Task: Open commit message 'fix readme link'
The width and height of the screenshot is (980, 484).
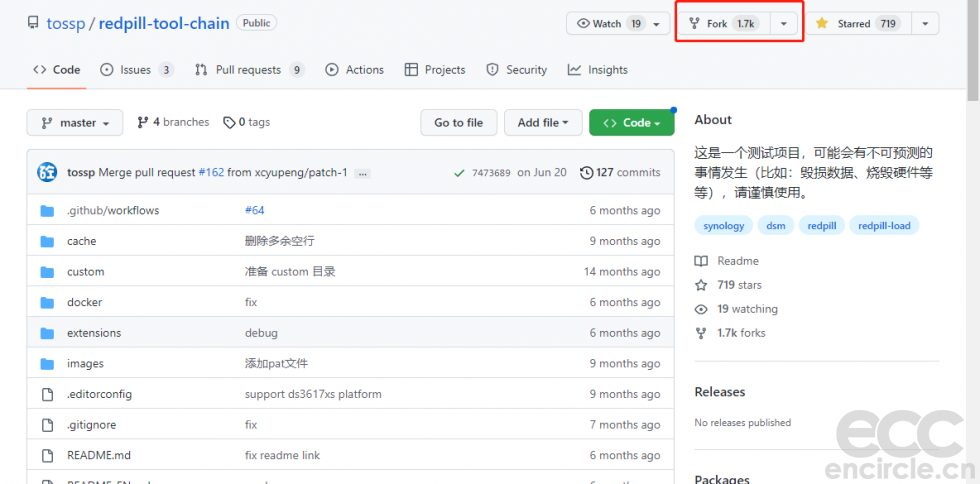Action: click(x=282, y=455)
